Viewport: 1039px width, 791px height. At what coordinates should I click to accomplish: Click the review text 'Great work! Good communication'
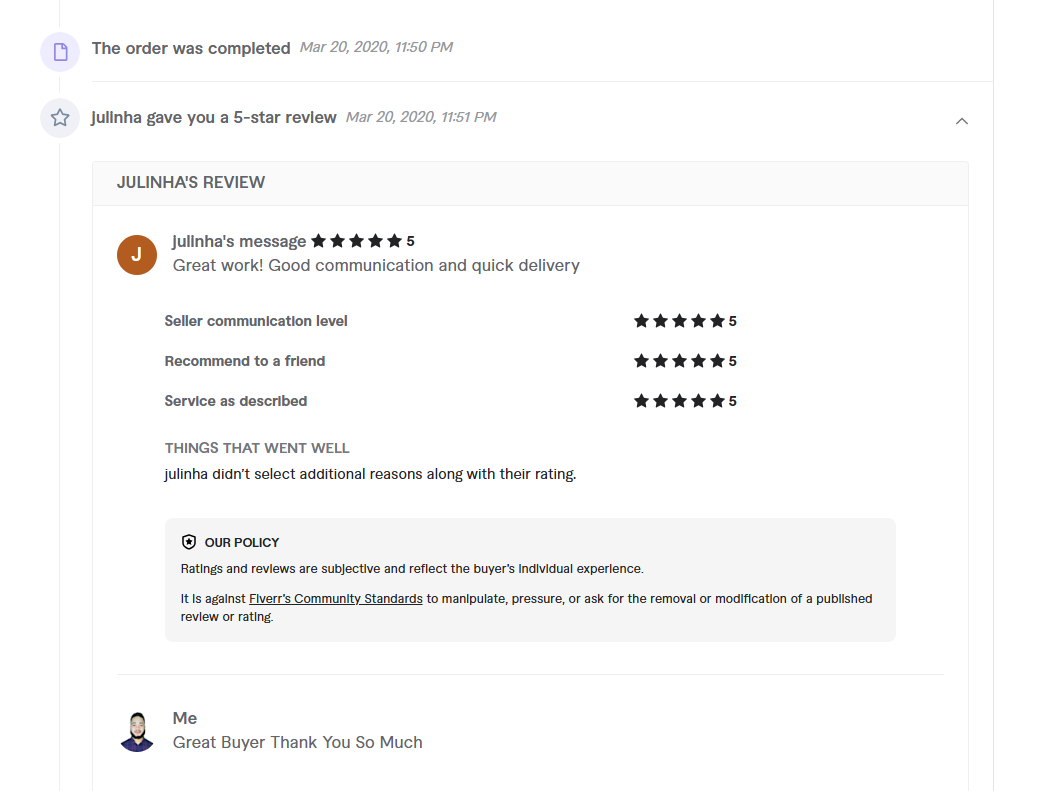[x=376, y=265]
